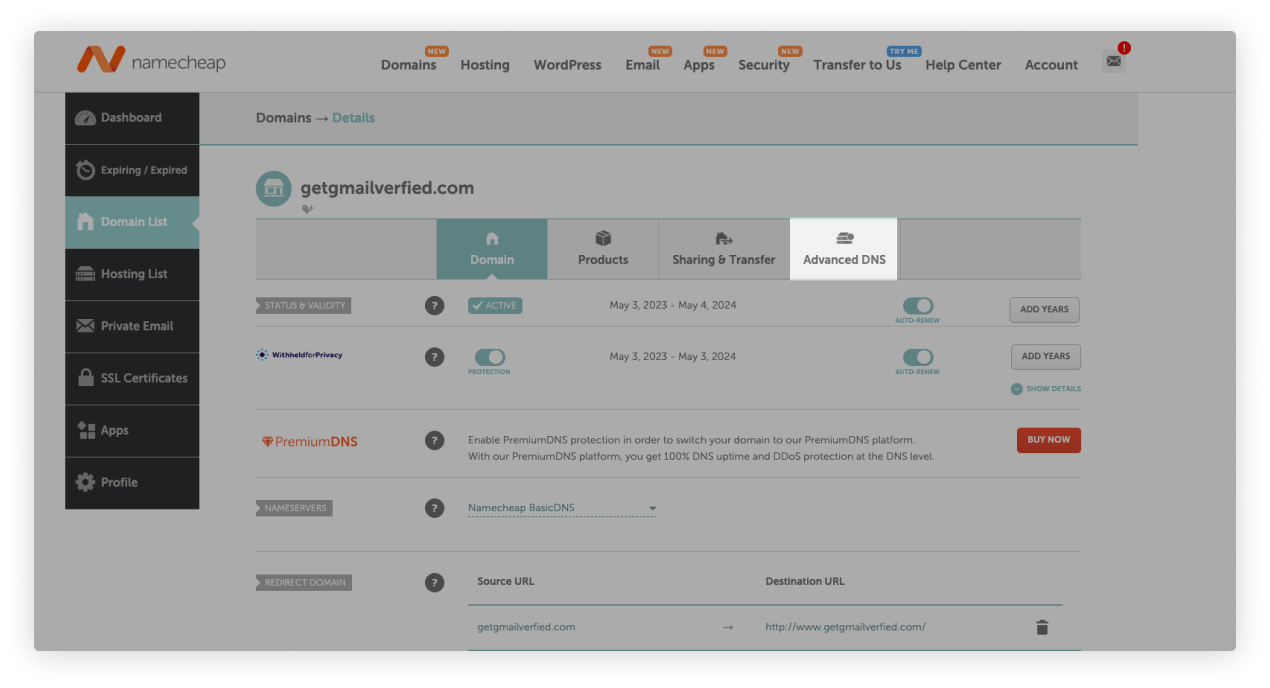The width and height of the screenshot is (1270, 688).
Task: Click the Hosting List server icon
Action: point(86,274)
